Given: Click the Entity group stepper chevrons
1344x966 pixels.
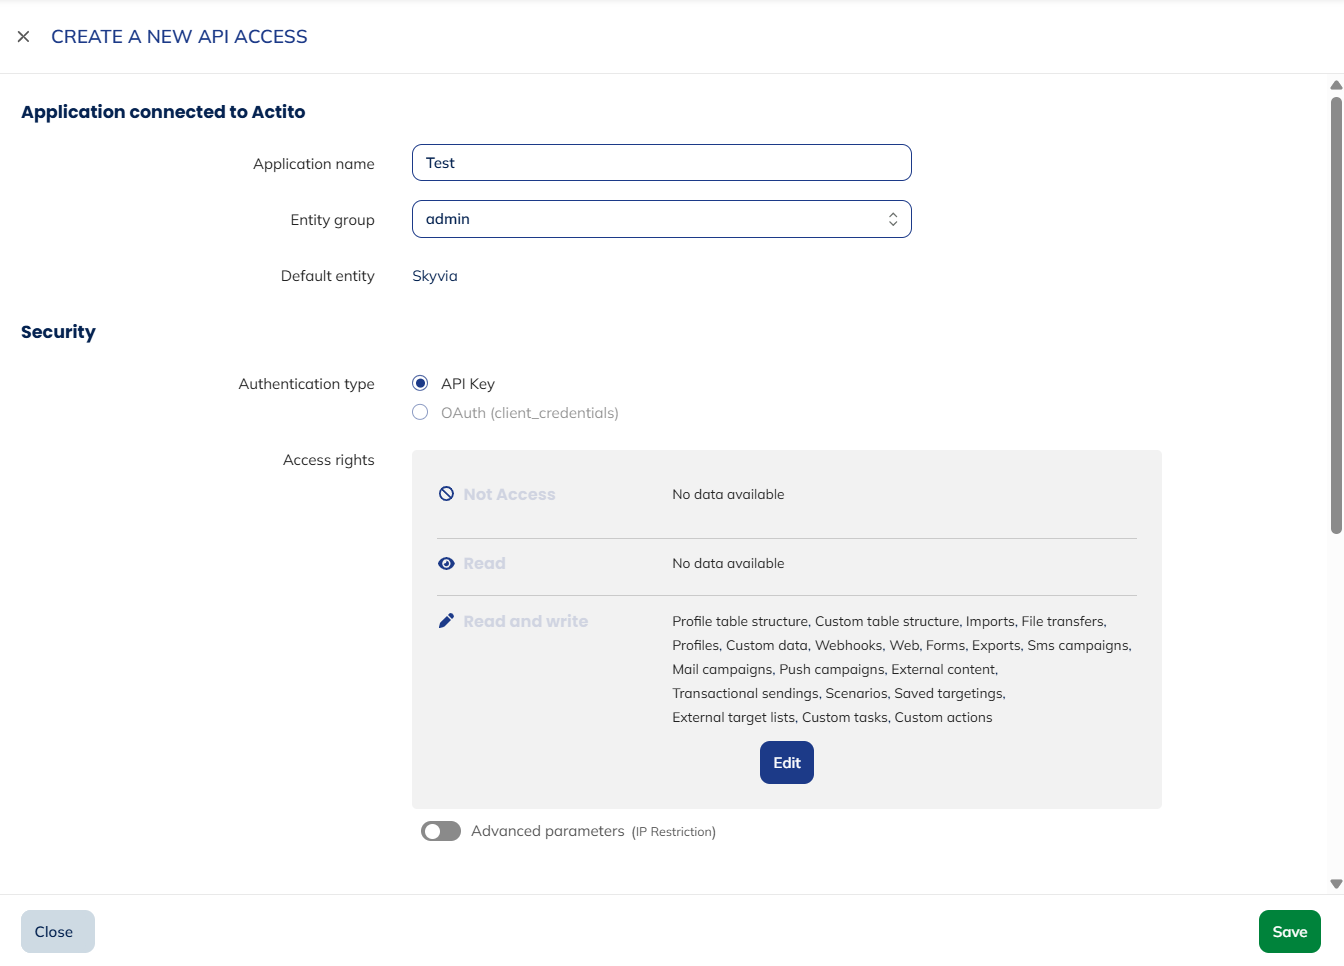Looking at the screenshot, I should tap(892, 218).
